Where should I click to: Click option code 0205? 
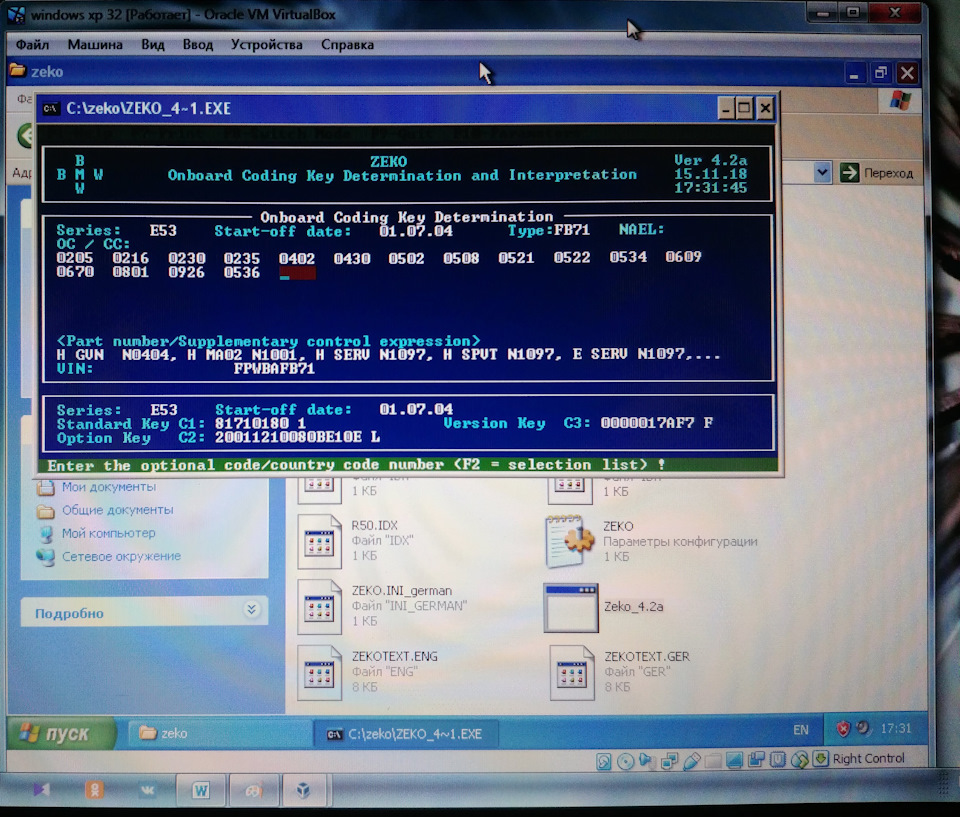(75, 258)
